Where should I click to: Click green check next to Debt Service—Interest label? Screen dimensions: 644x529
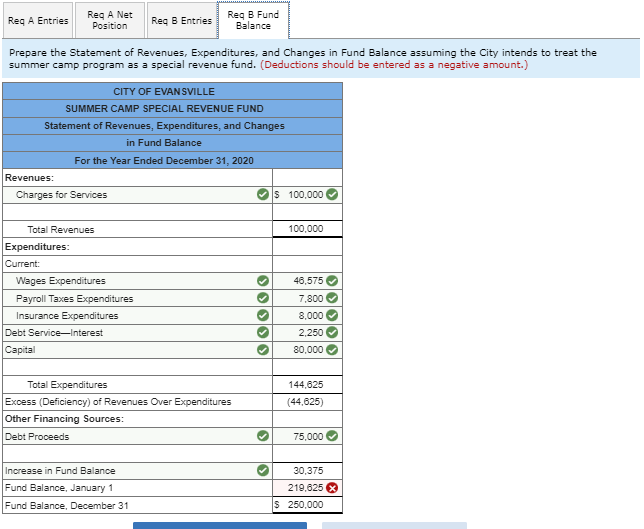[263, 332]
